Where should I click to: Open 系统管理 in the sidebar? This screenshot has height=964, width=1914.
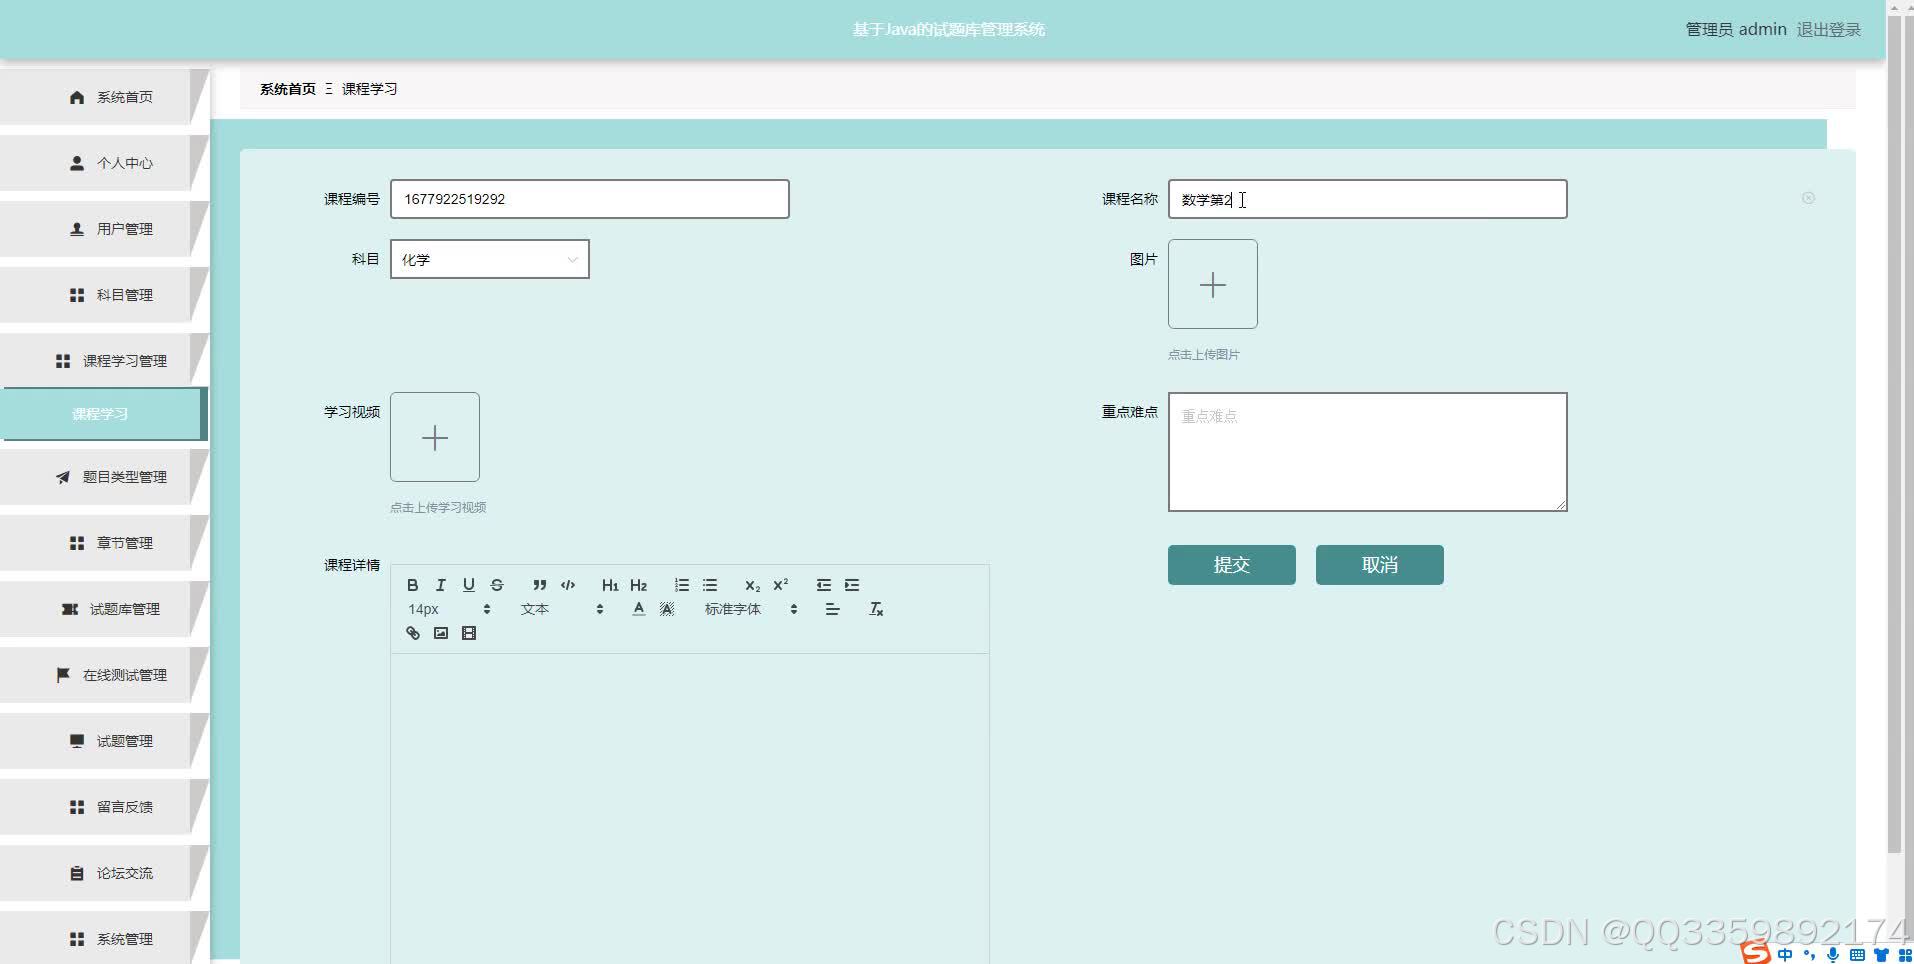tap(104, 939)
